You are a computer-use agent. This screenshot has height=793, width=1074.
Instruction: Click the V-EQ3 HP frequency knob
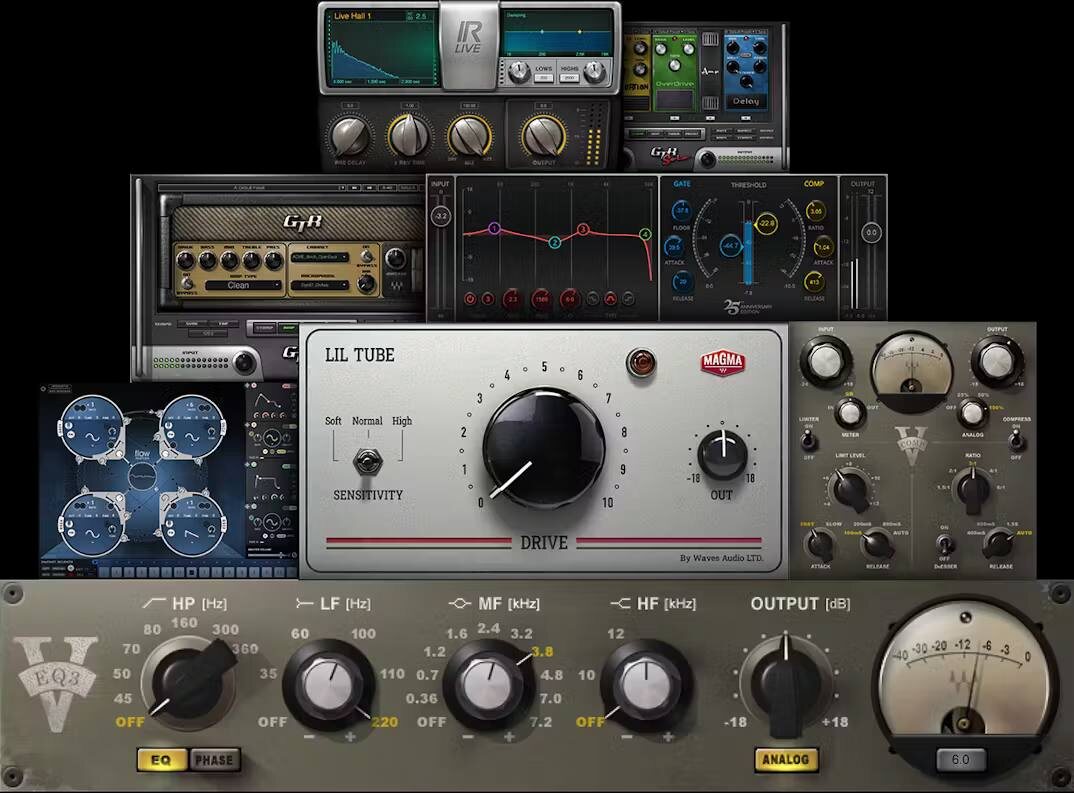(188, 681)
